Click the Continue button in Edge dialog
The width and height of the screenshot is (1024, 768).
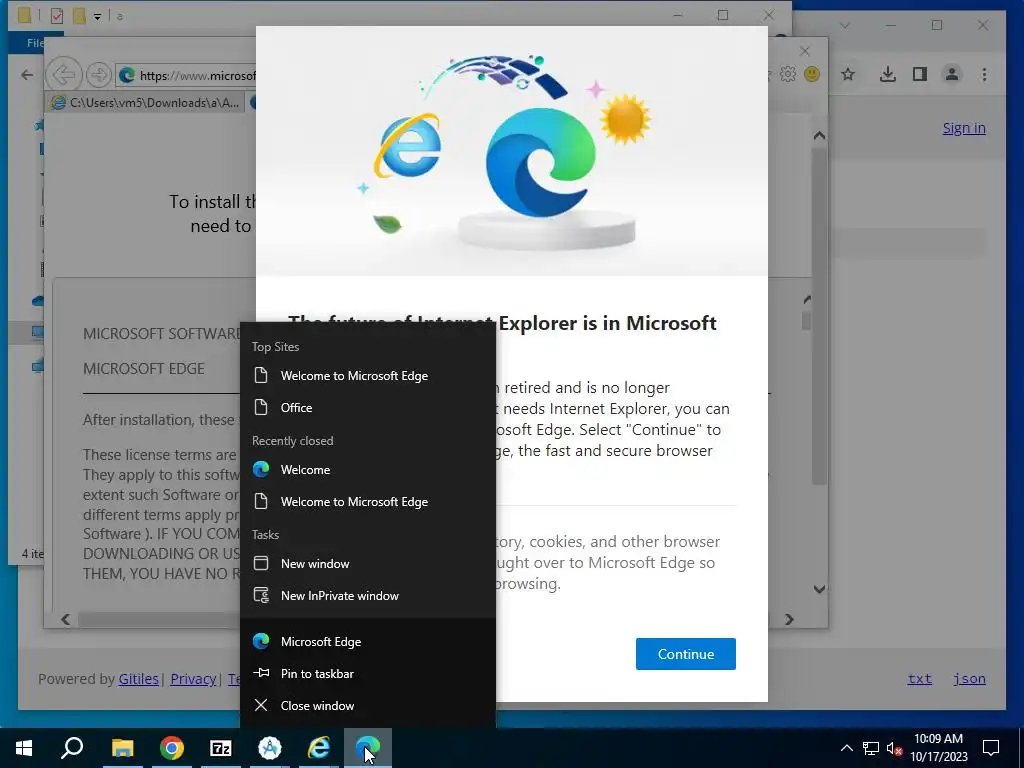coord(686,654)
